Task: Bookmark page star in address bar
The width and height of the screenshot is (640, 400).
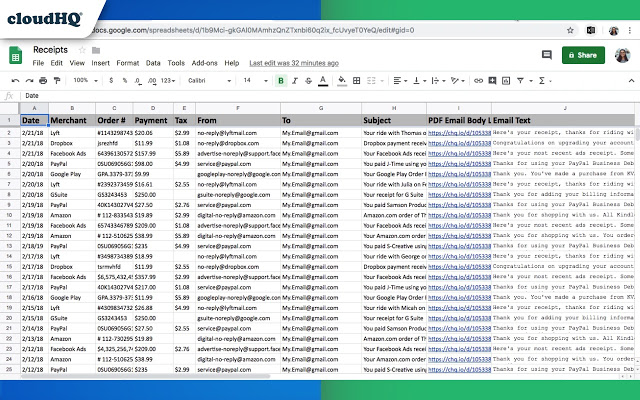Action: [x=570, y=30]
